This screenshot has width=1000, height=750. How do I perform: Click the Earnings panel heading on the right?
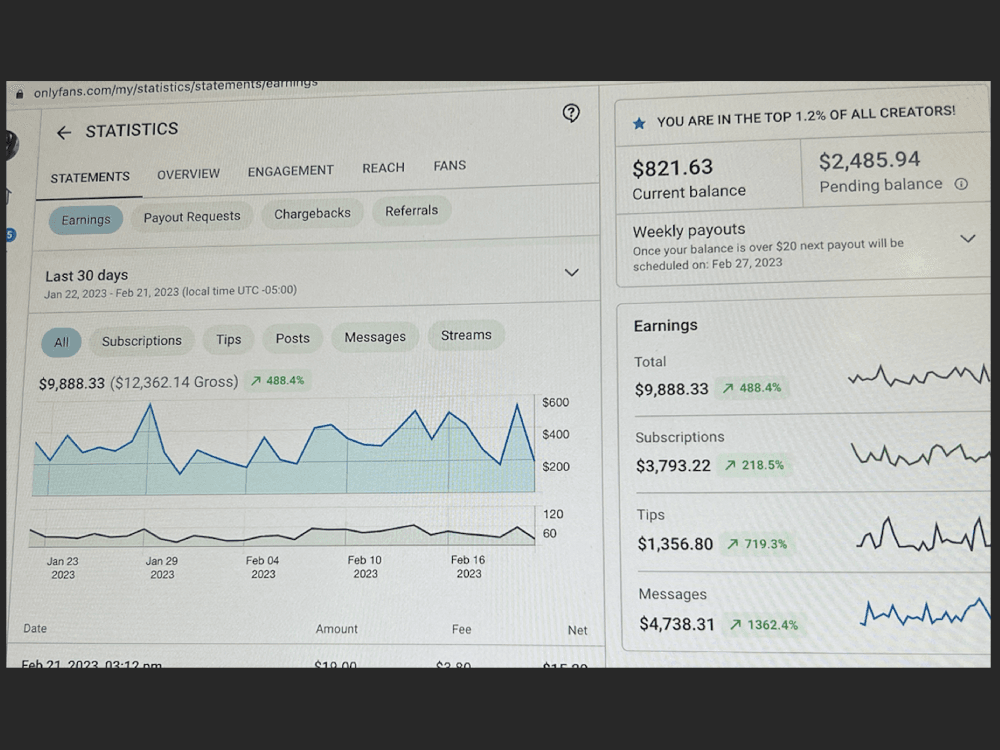[666, 326]
